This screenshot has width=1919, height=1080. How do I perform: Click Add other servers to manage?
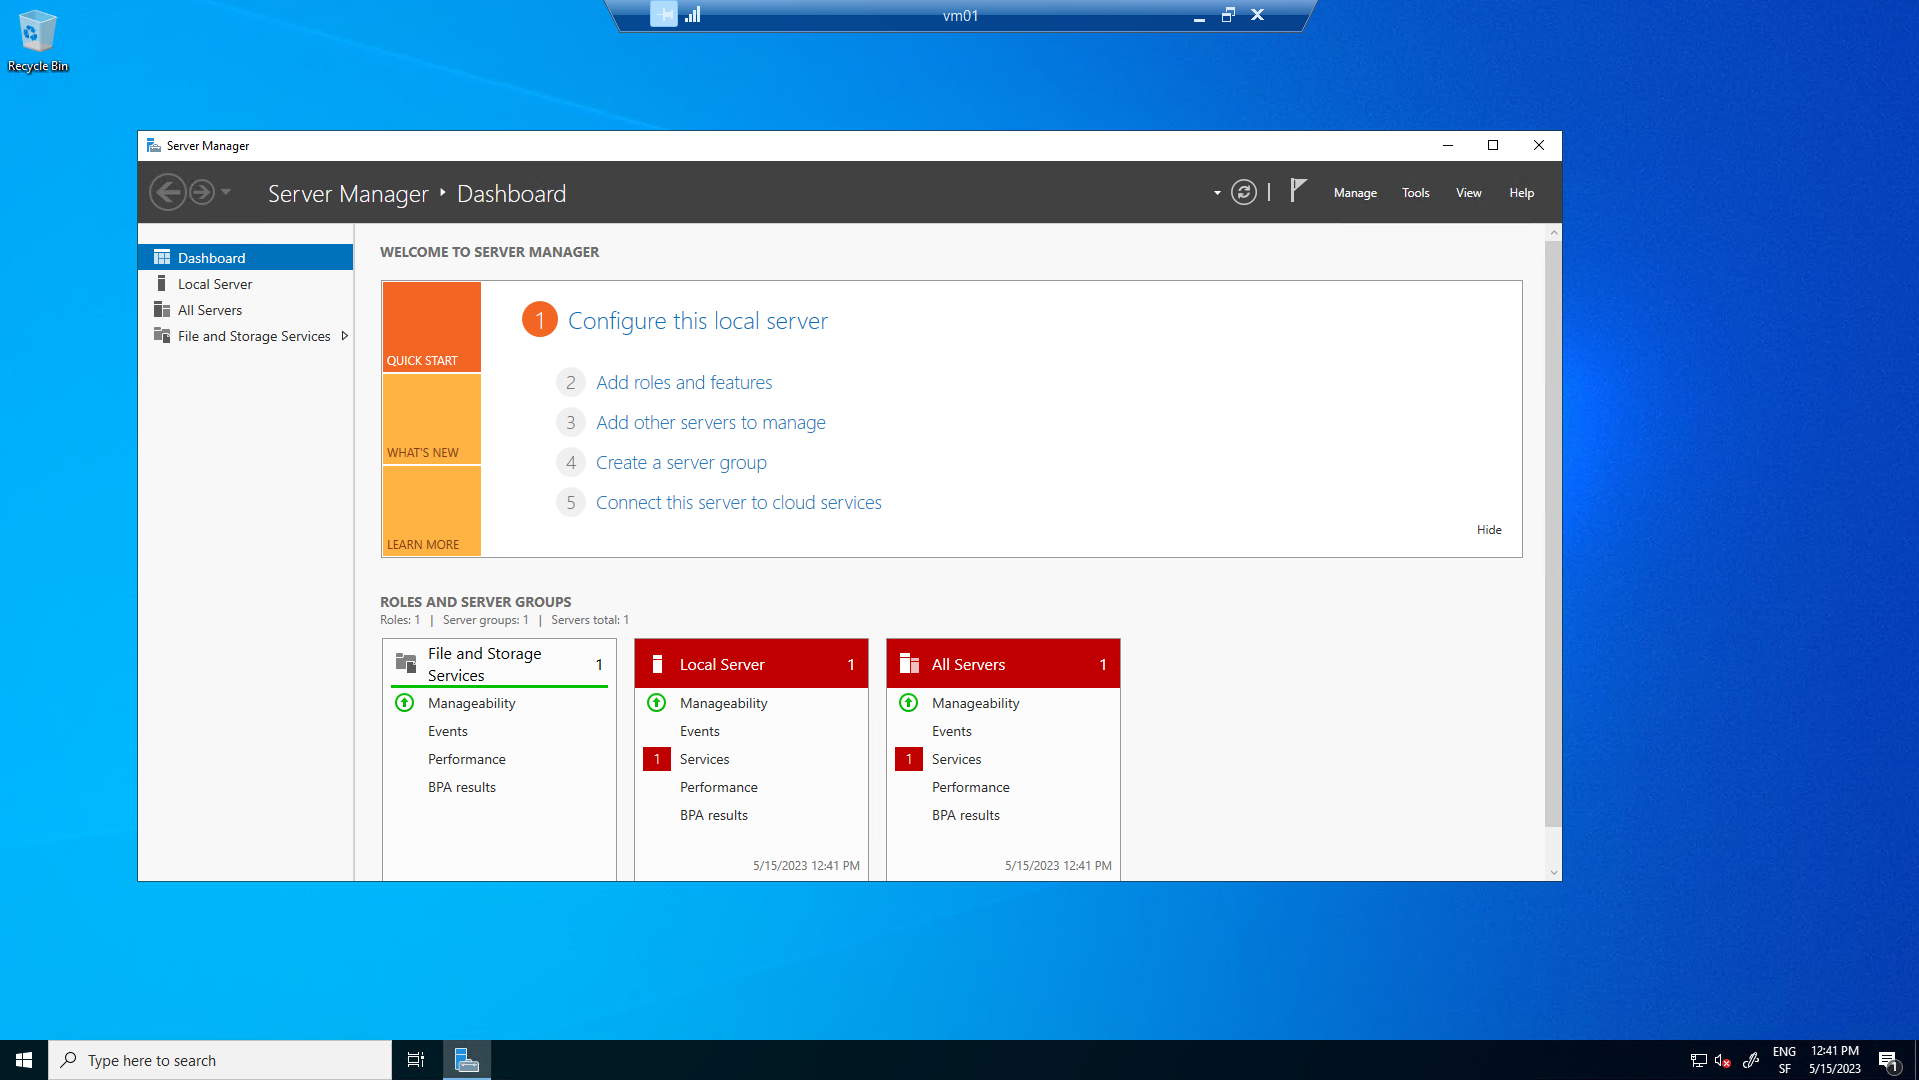point(711,422)
